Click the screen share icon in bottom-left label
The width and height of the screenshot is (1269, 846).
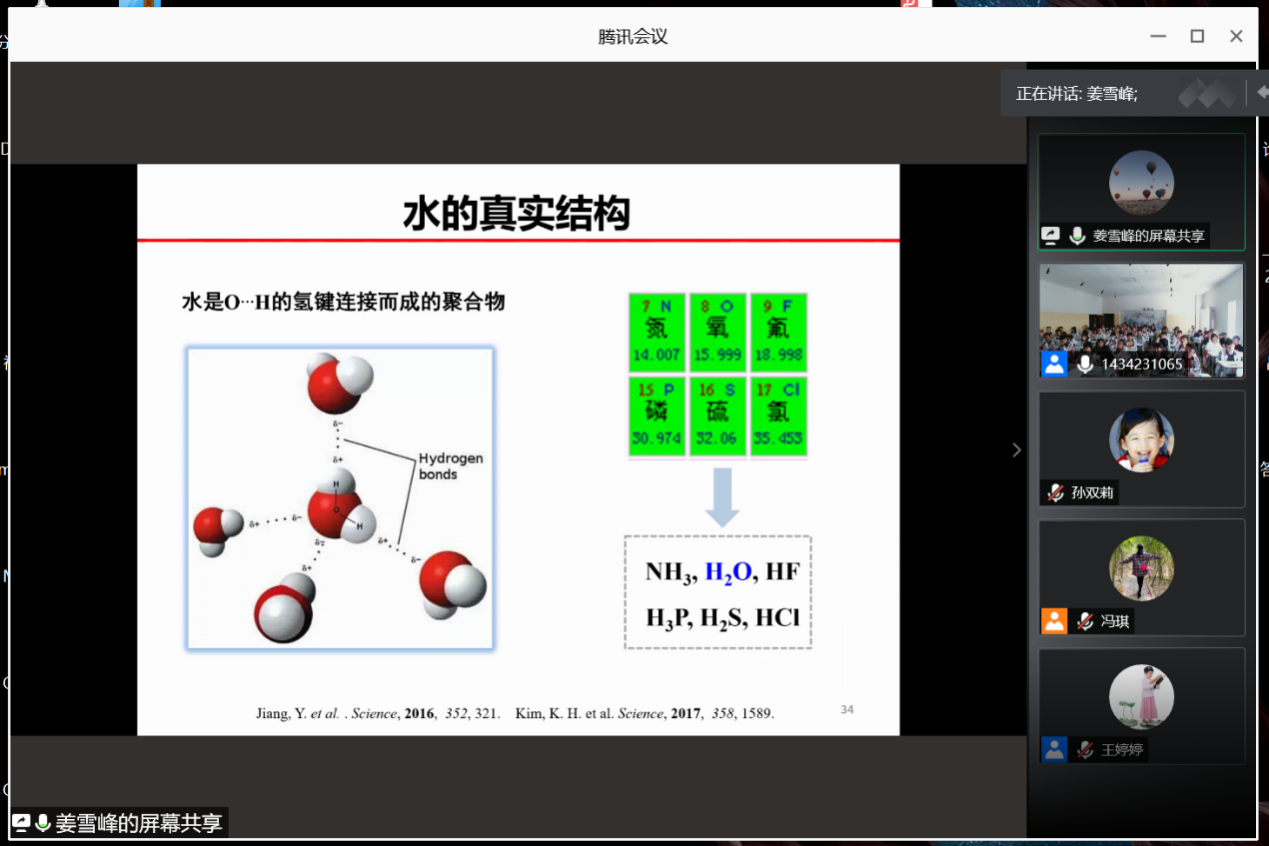[x=21, y=823]
